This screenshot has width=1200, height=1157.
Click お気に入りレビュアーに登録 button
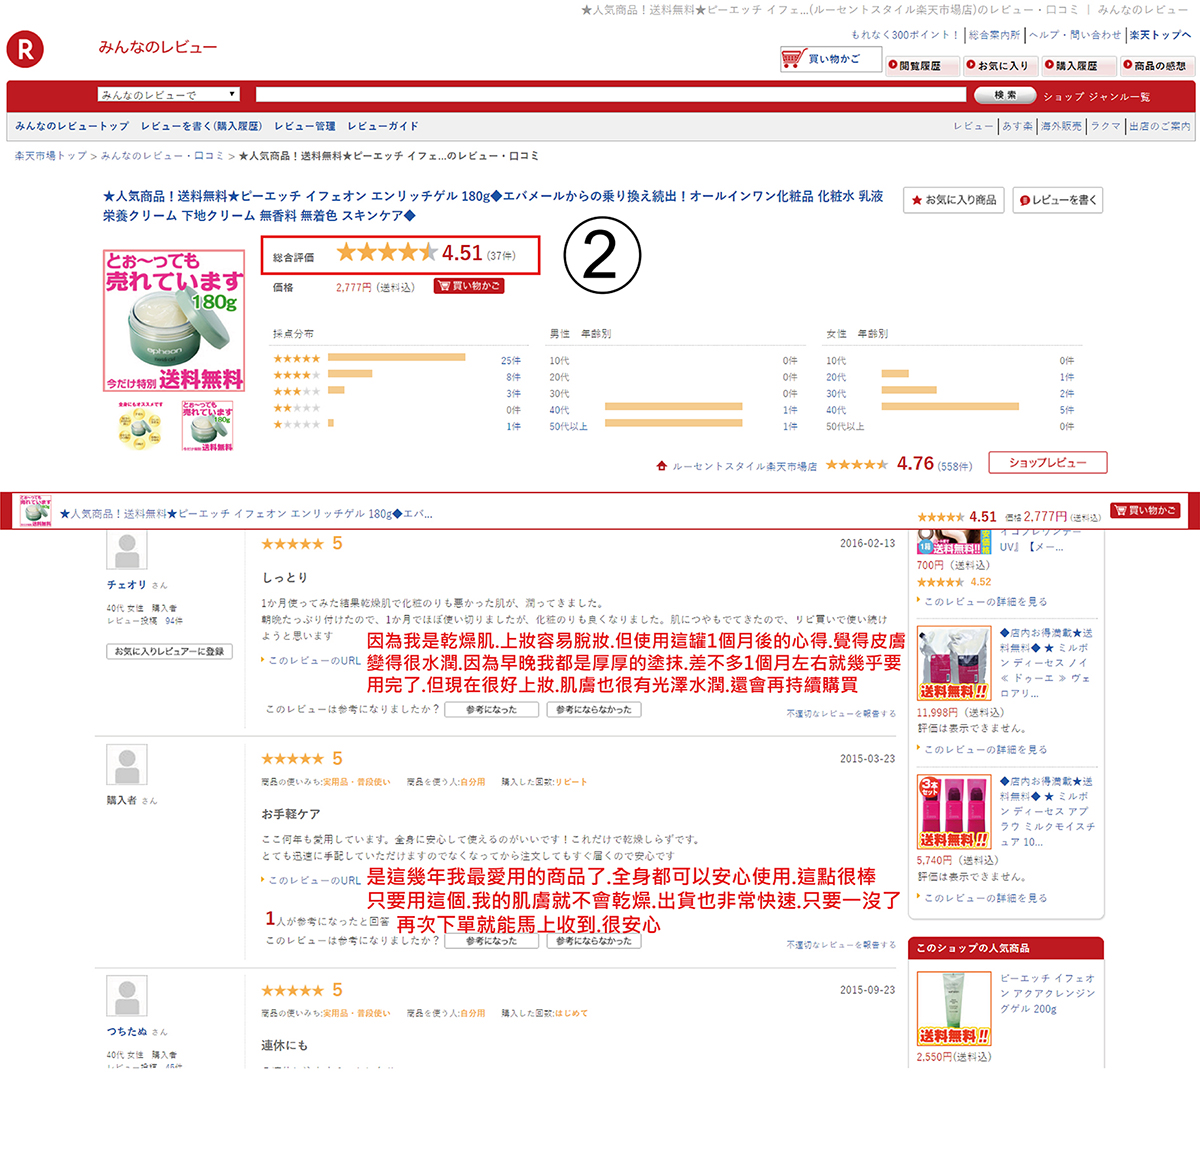click(169, 652)
